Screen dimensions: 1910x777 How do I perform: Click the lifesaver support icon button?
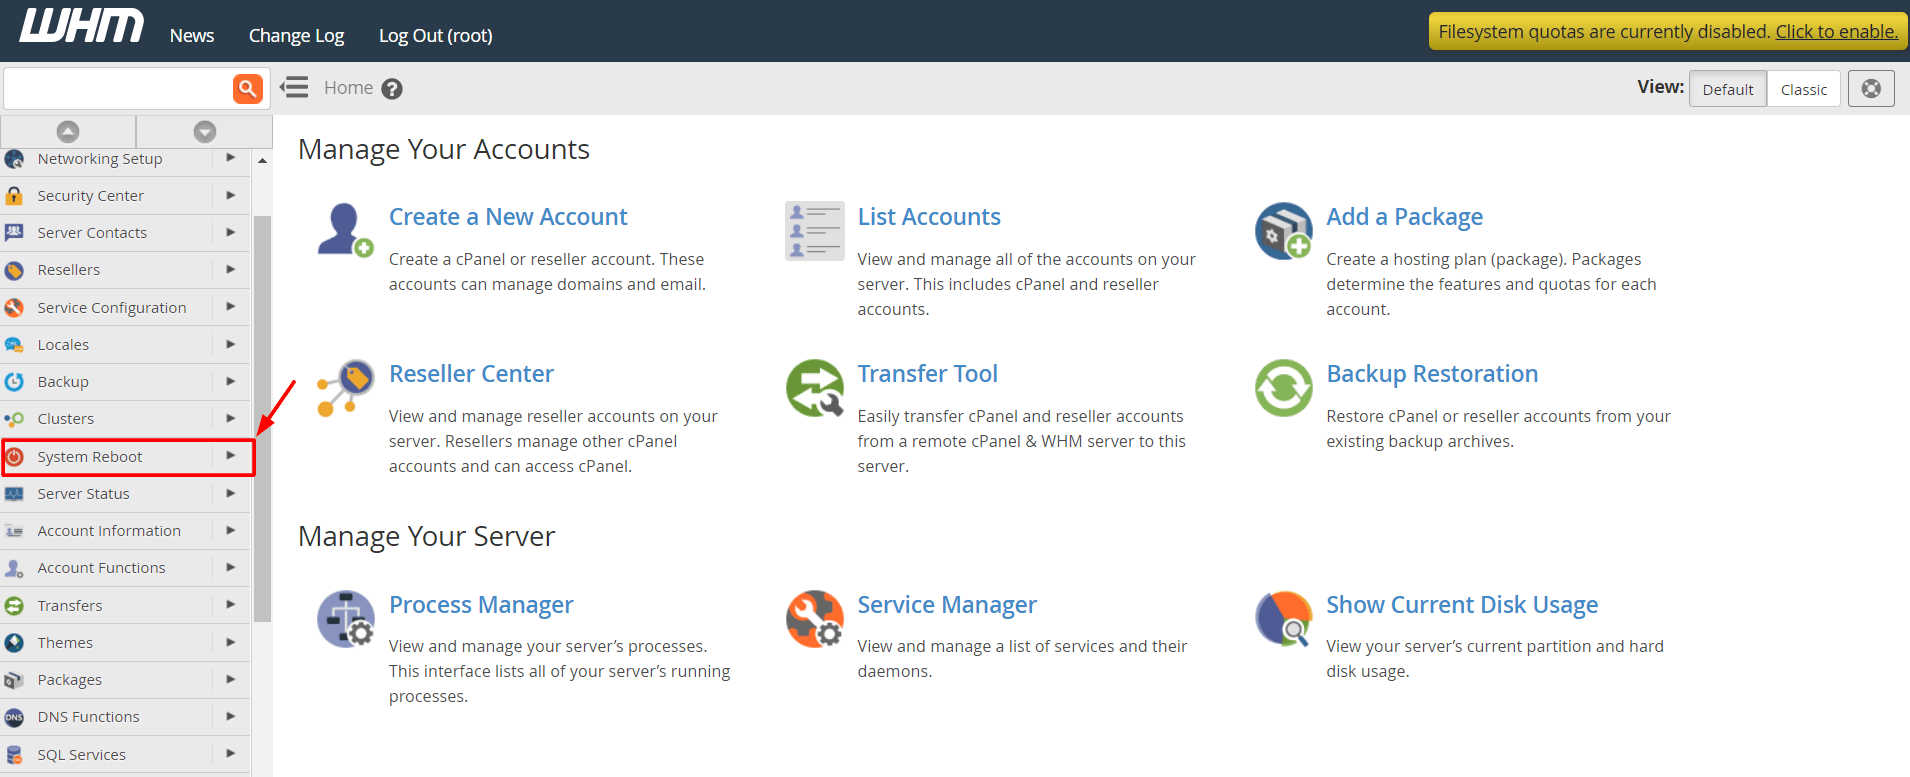[1871, 89]
